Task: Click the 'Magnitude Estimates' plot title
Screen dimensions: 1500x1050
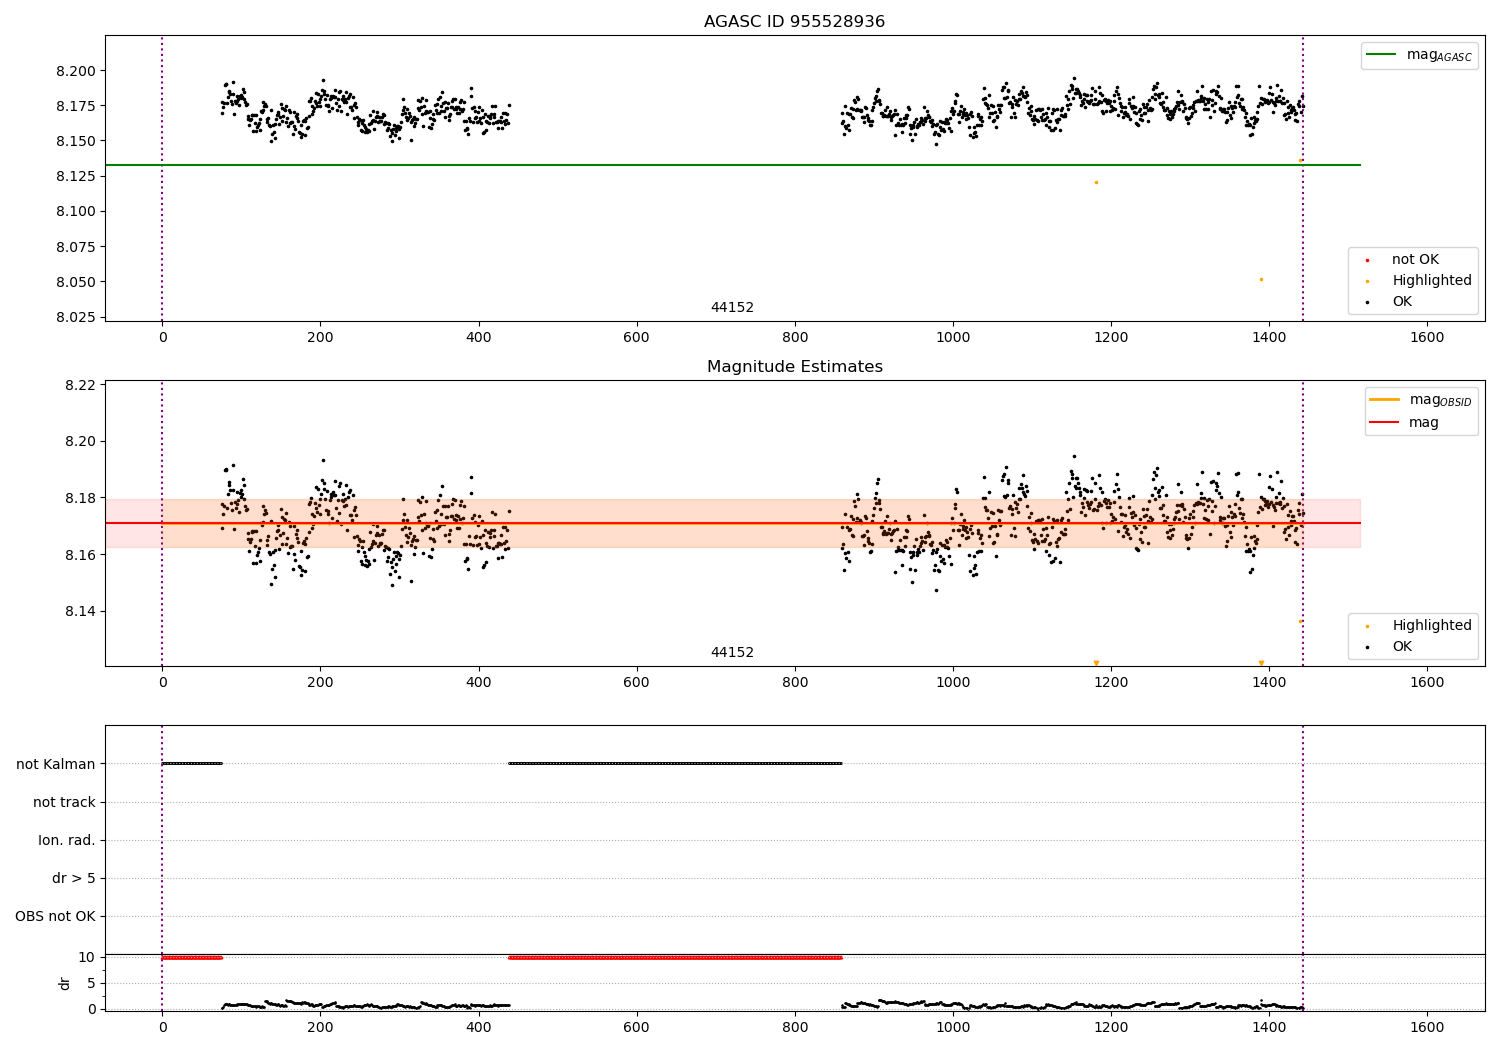Action: (x=794, y=367)
